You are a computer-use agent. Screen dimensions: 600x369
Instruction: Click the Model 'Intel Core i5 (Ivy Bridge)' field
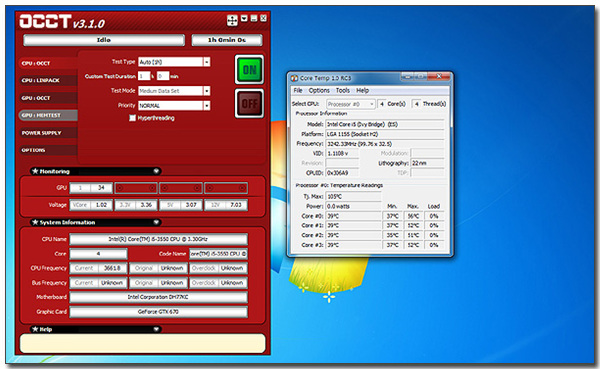coord(385,124)
